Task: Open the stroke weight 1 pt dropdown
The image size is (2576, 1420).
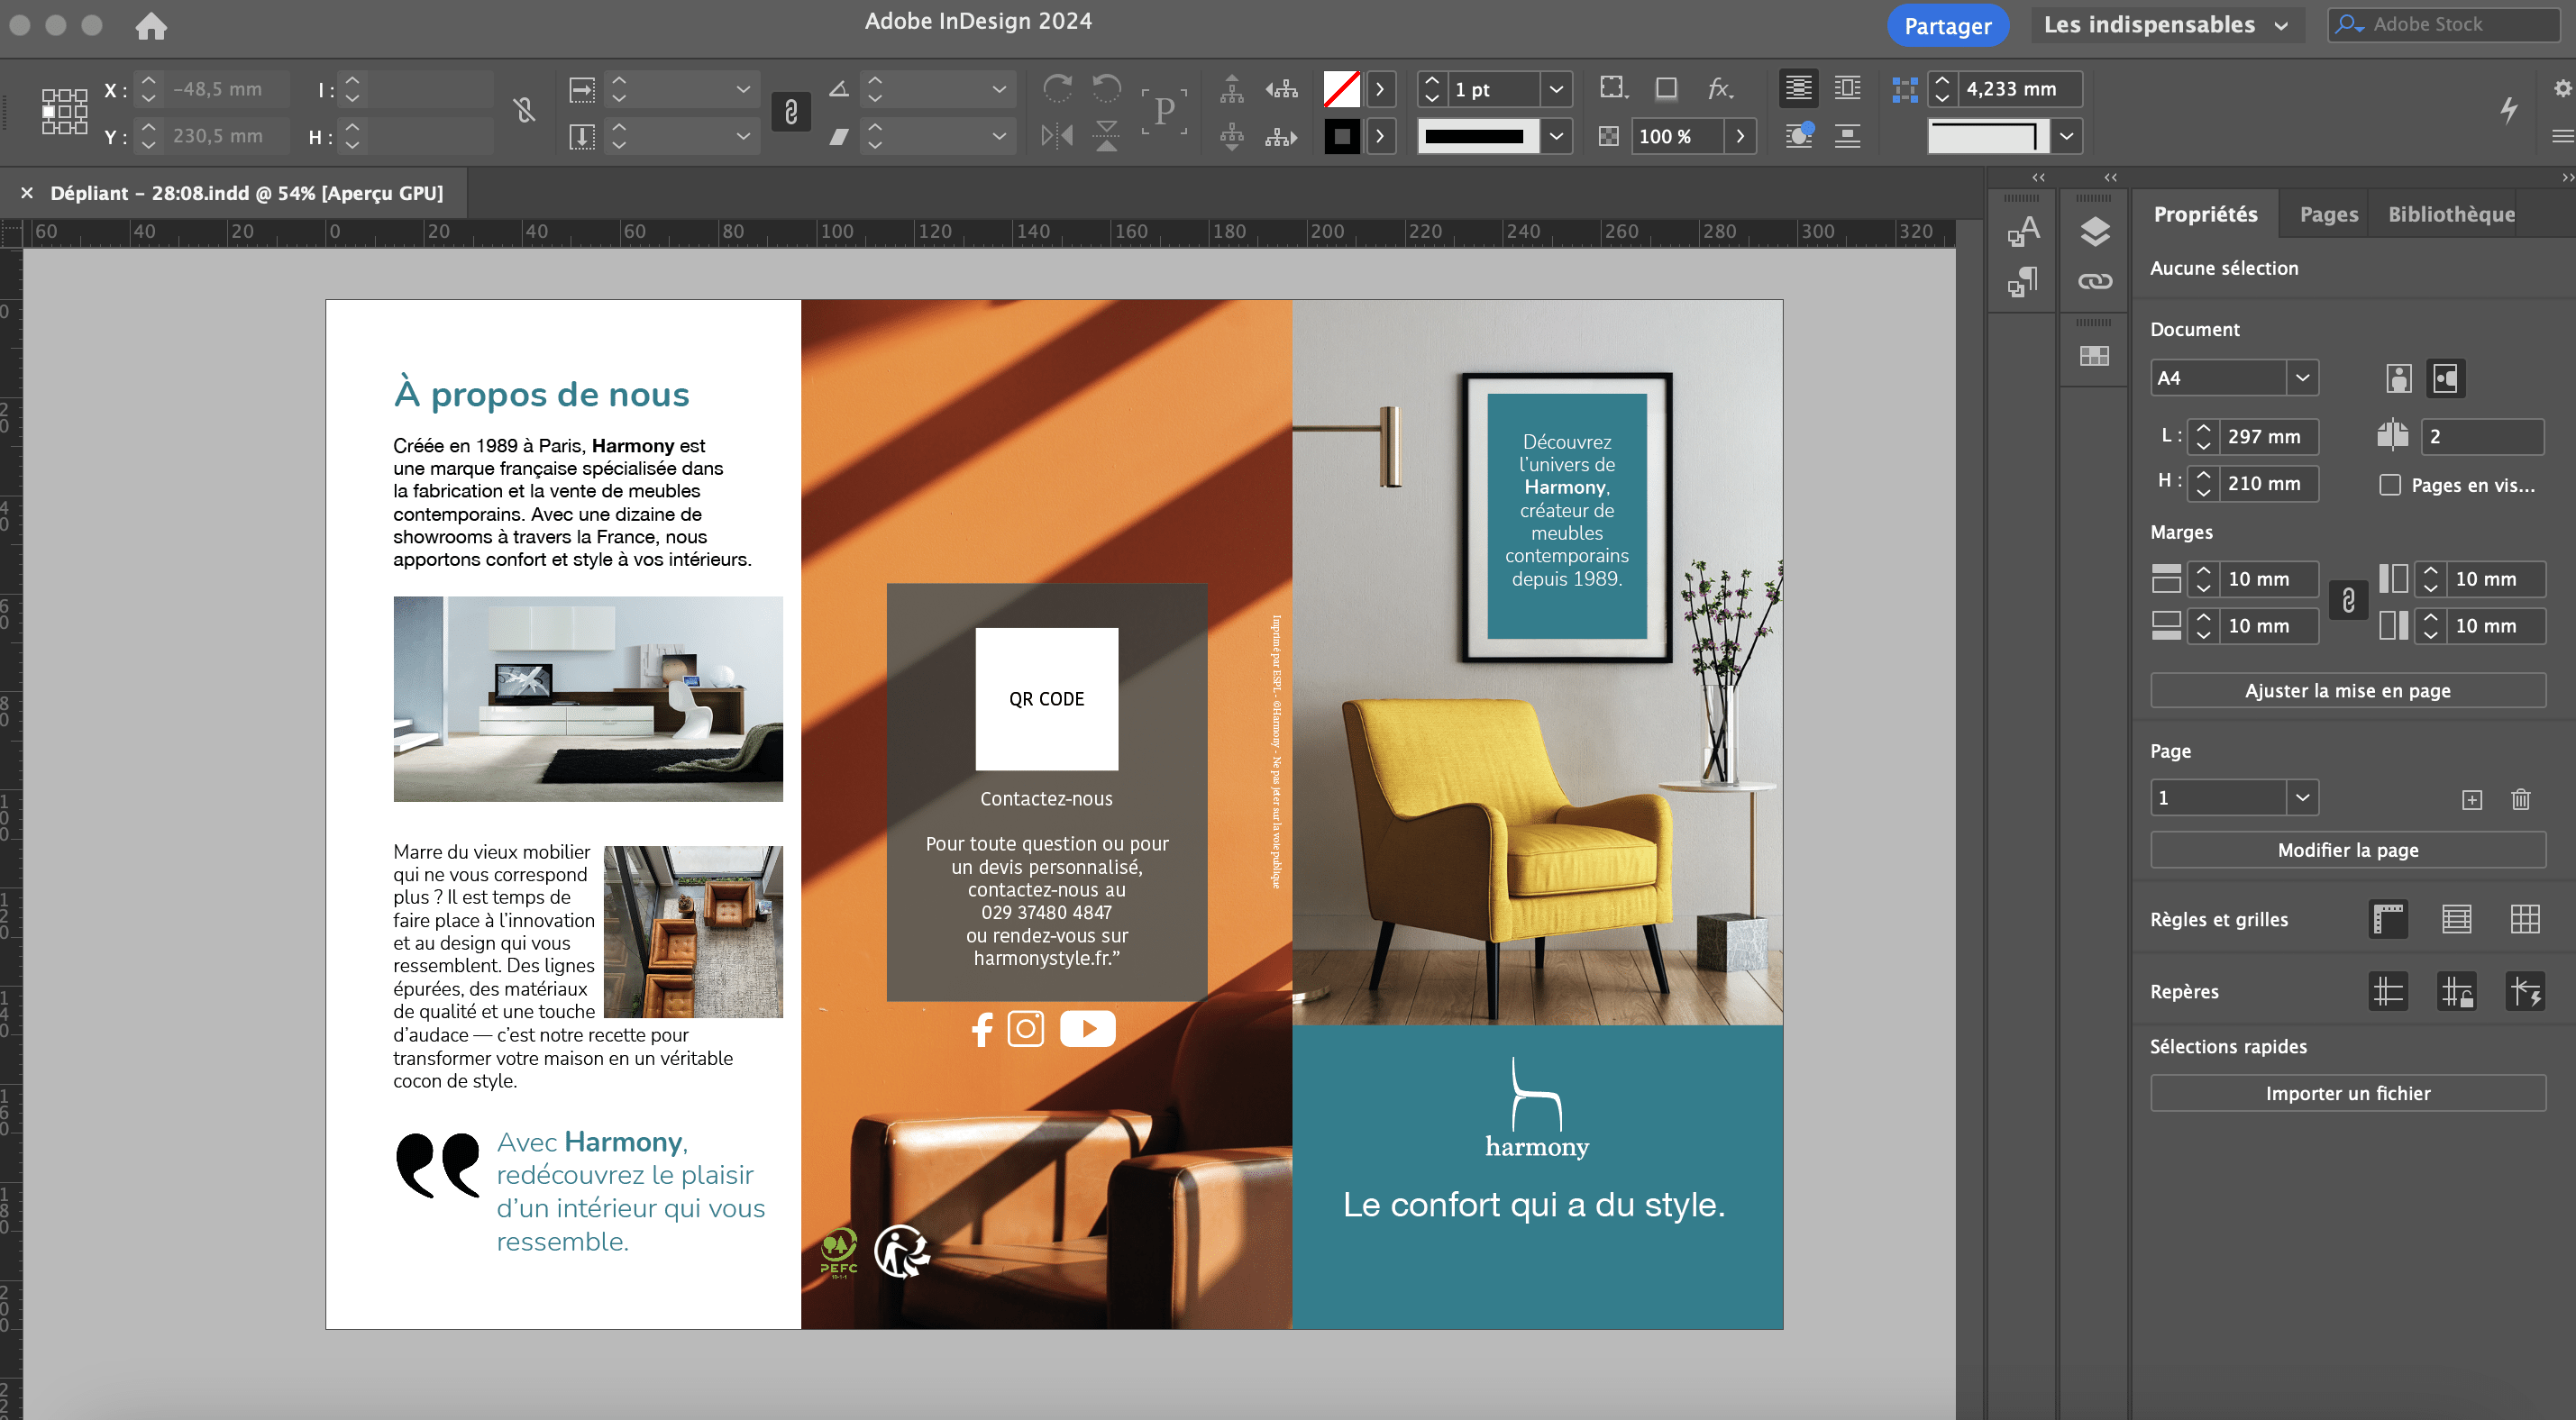Action: click(1556, 89)
